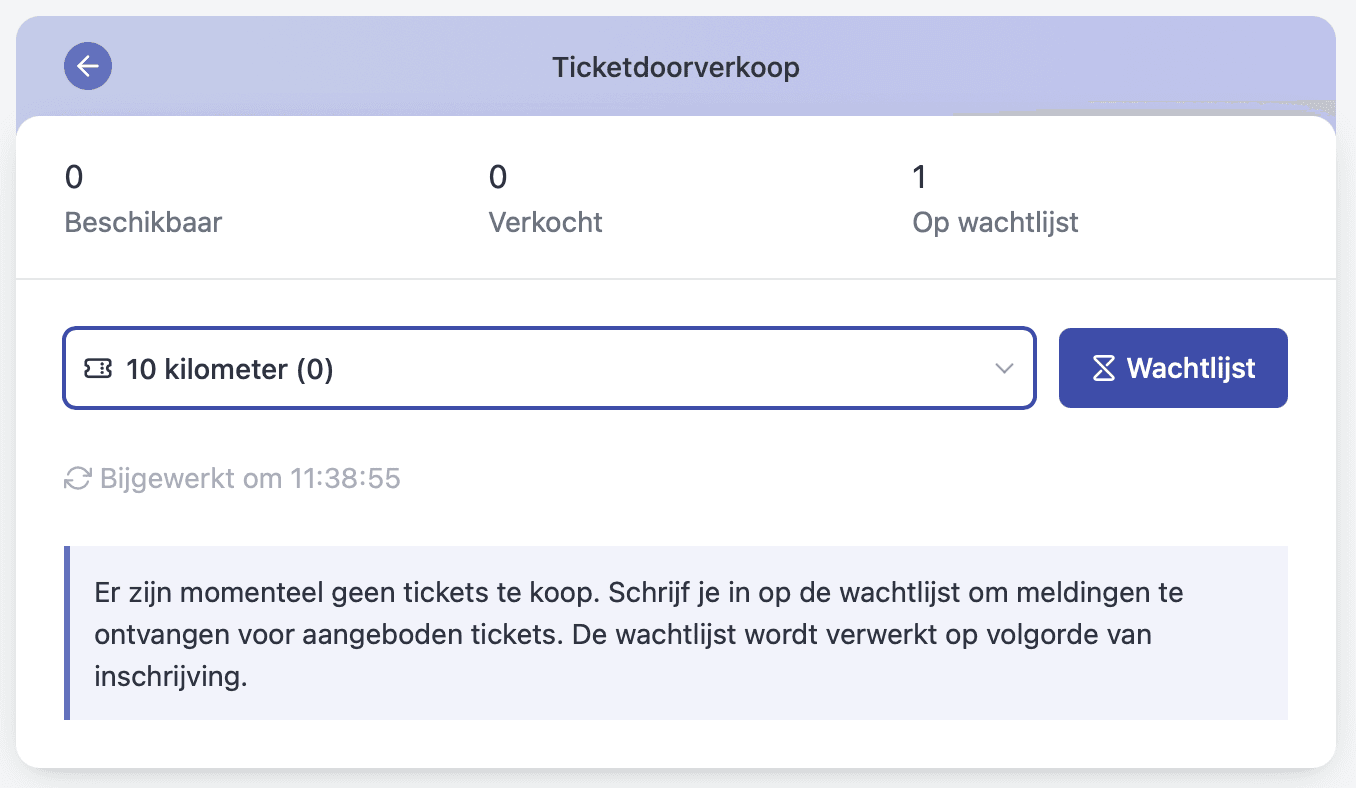Select the "Op wachtlijst" label

click(995, 222)
